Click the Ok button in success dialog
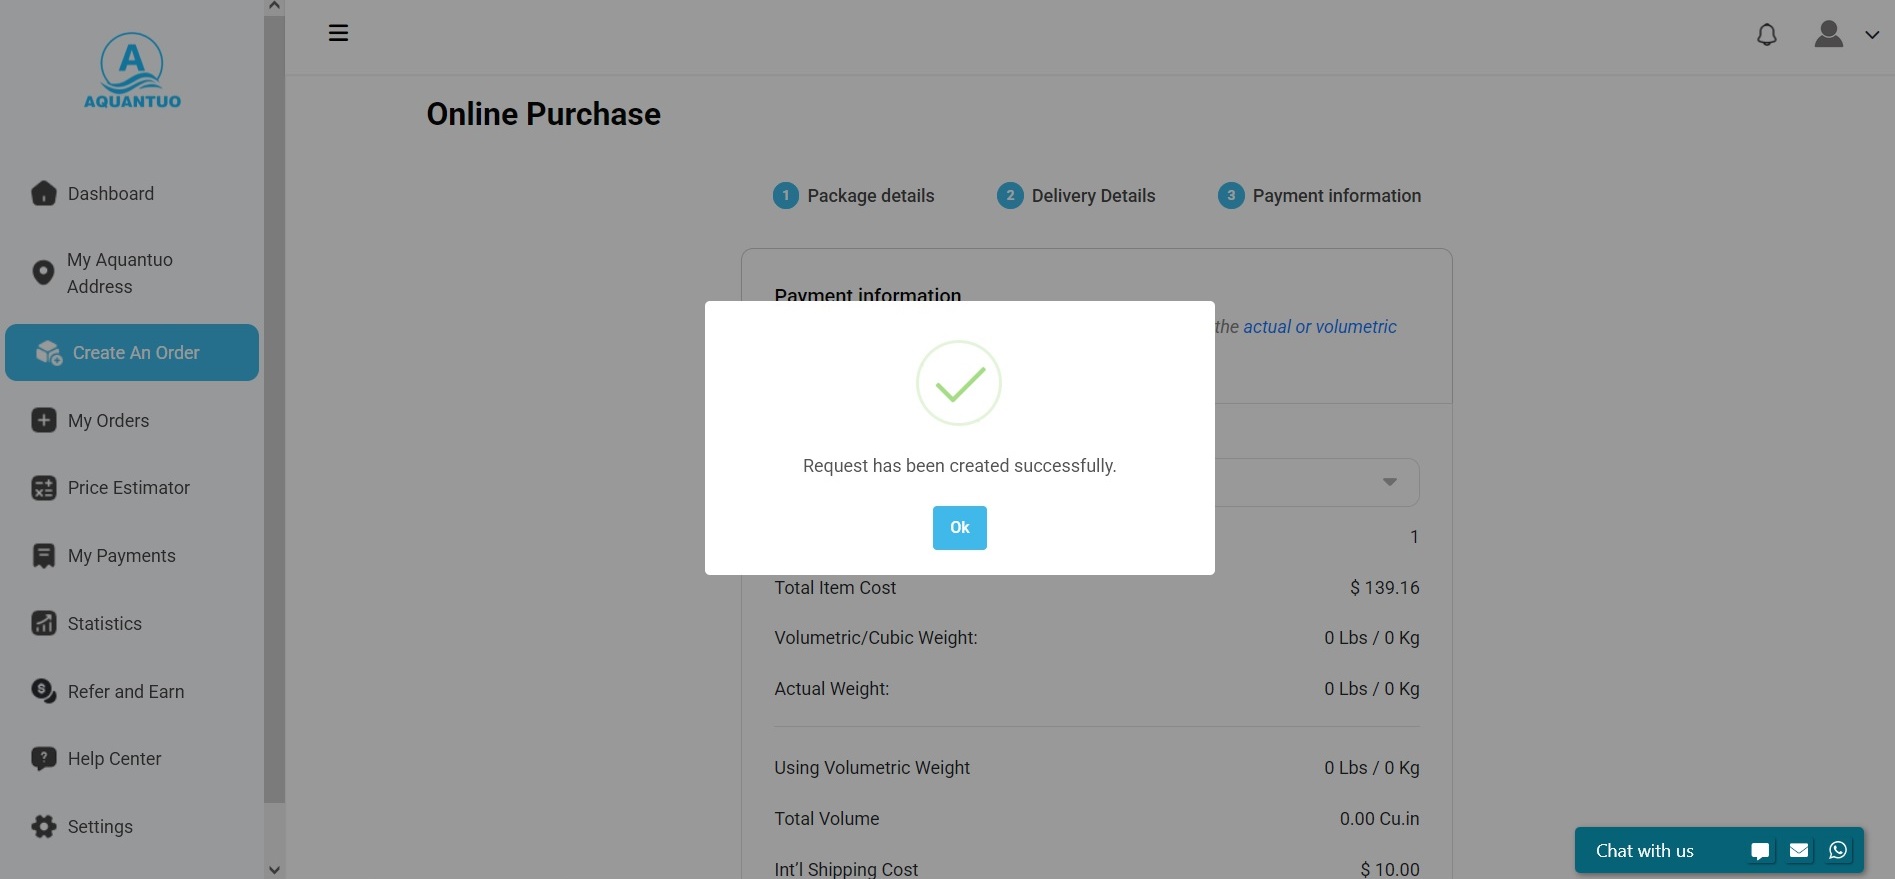The height and width of the screenshot is (879, 1895). tap(959, 527)
